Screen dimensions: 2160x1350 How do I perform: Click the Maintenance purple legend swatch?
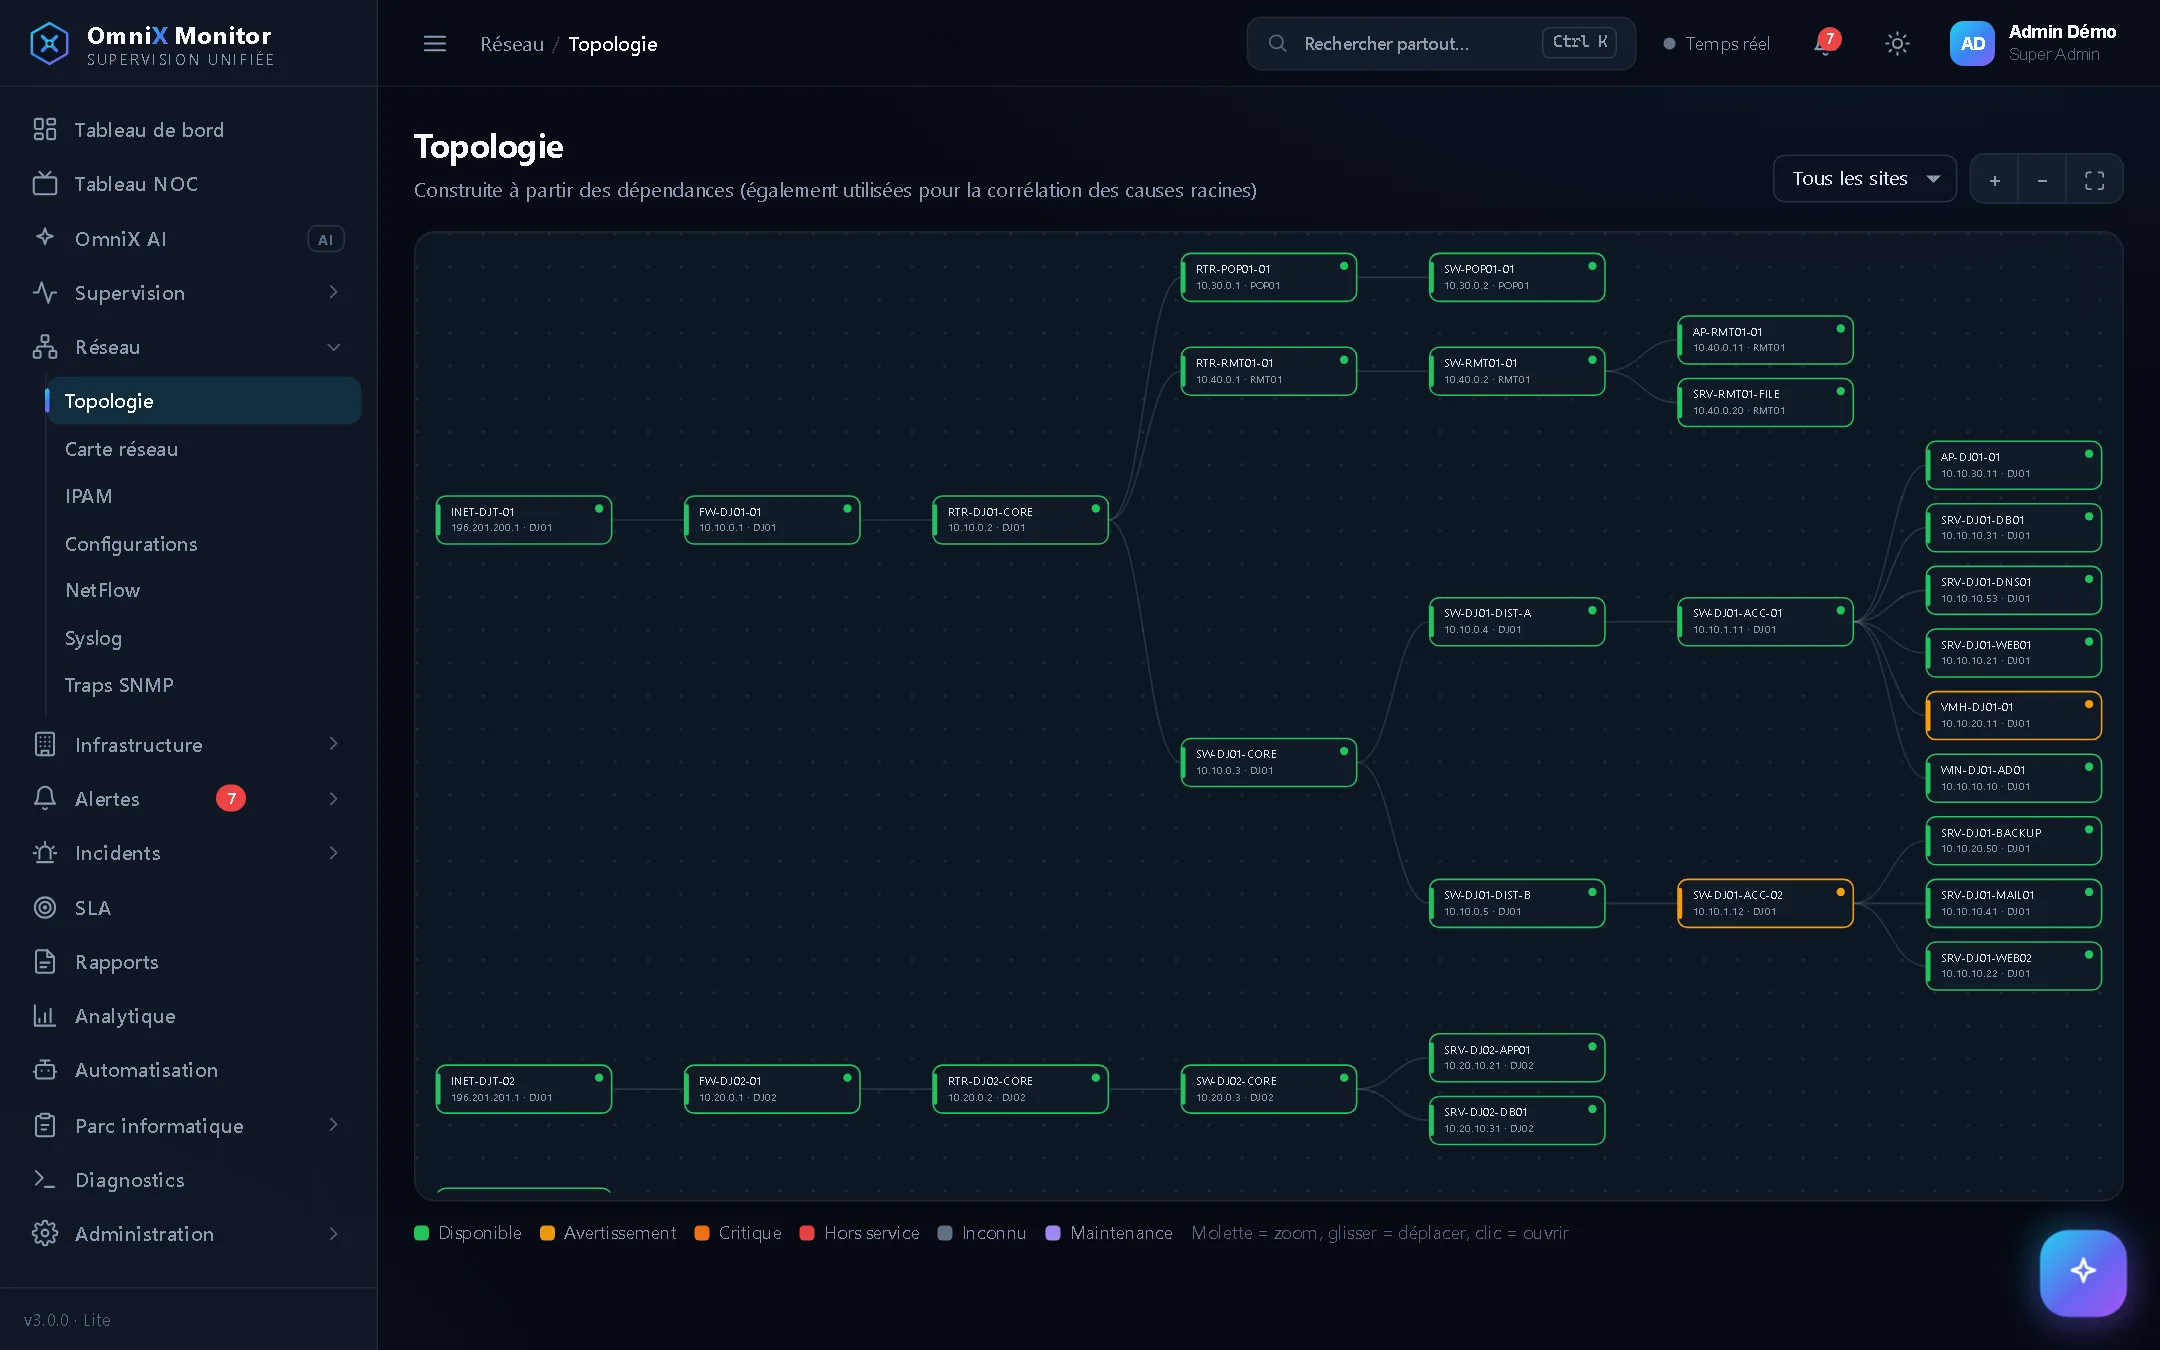coord(1052,1233)
